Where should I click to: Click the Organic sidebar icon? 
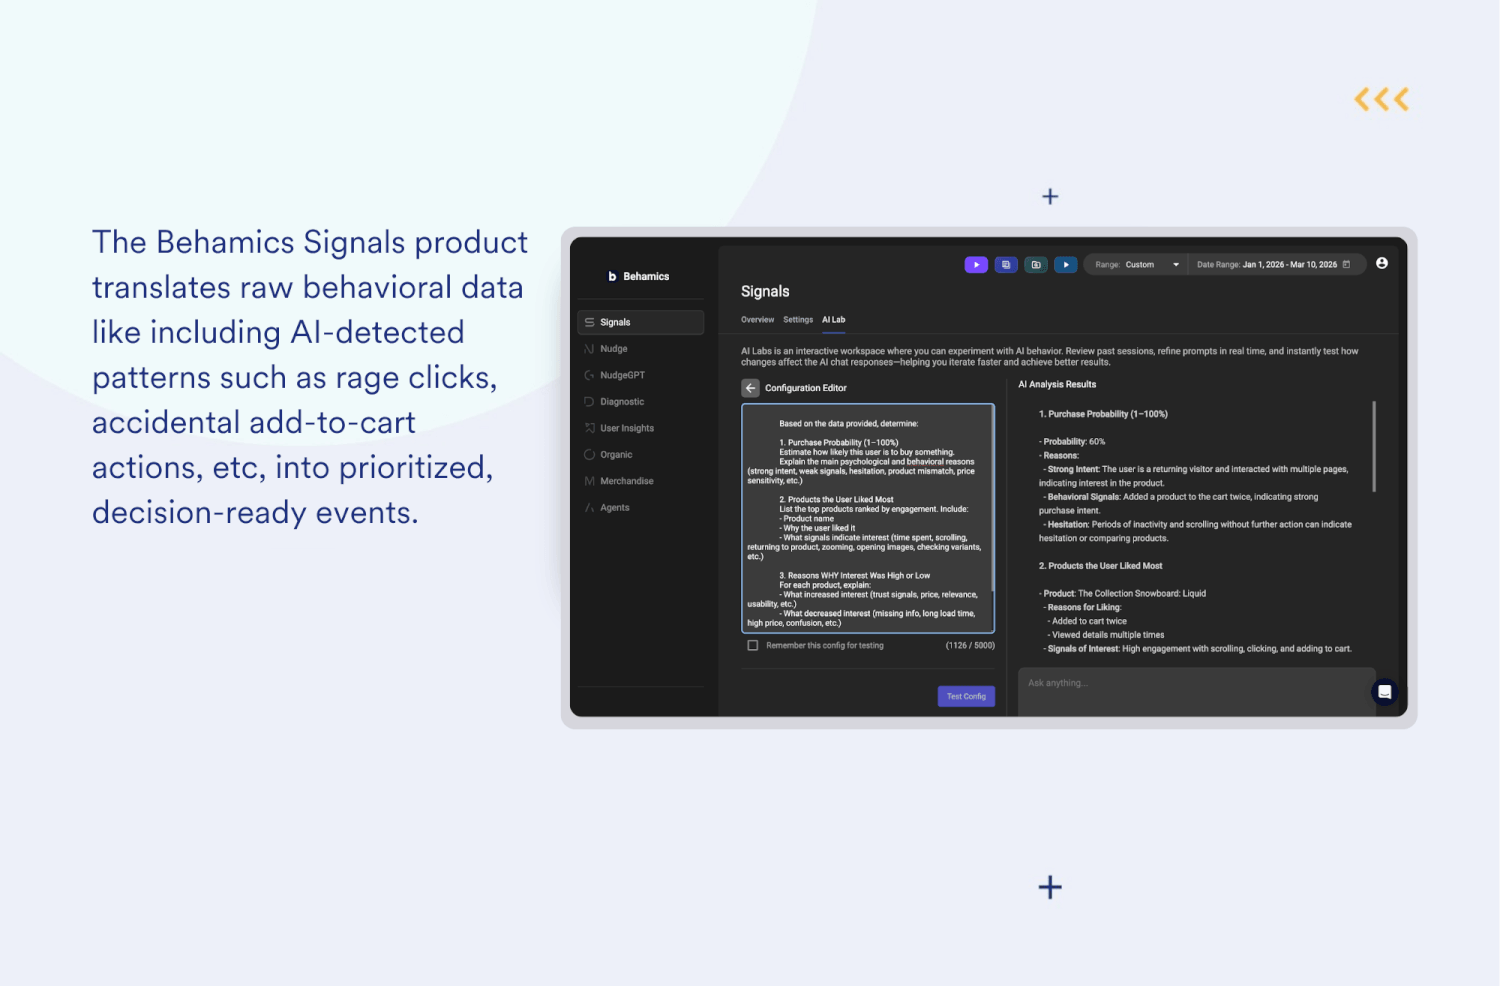point(590,455)
